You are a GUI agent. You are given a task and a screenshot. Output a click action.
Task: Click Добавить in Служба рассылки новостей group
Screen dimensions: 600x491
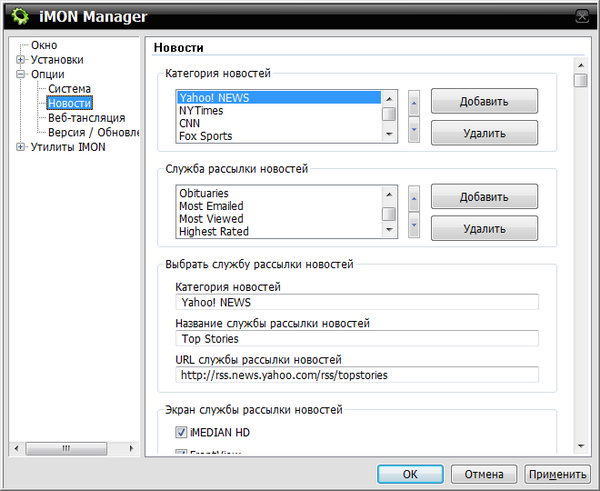[x=484, y=197]
